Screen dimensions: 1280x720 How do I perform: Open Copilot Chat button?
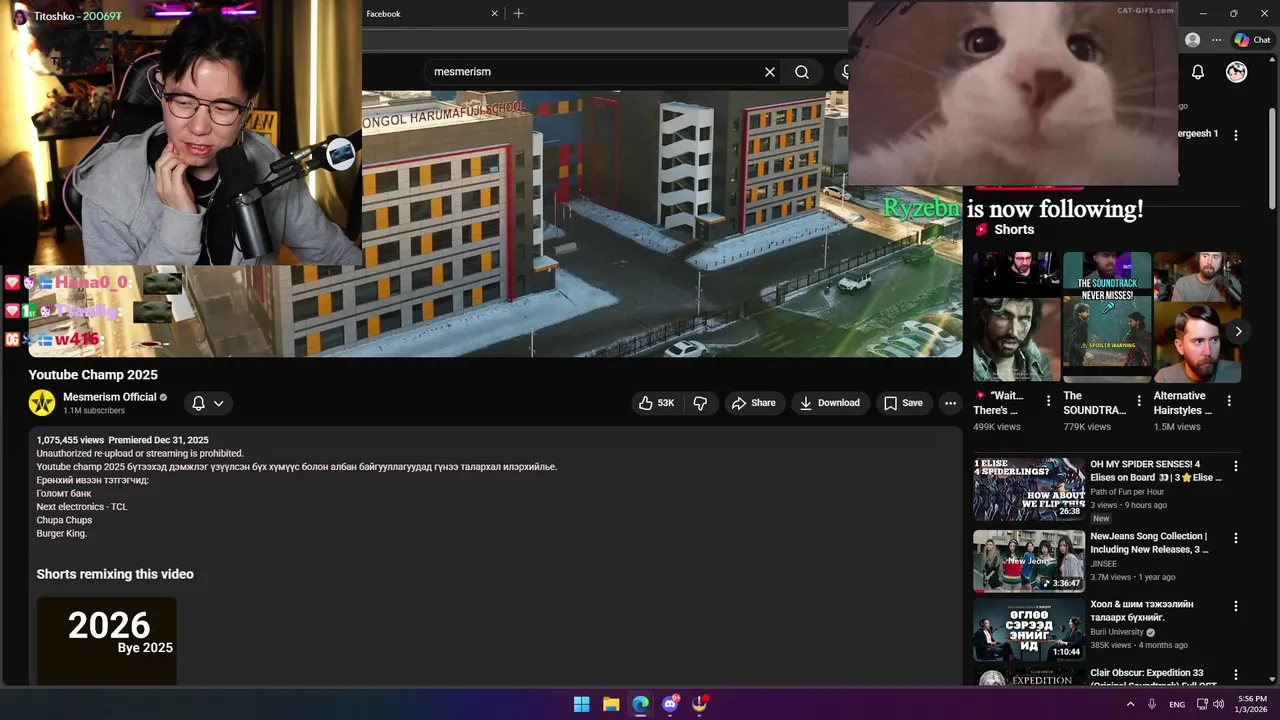pos(1252,40)
